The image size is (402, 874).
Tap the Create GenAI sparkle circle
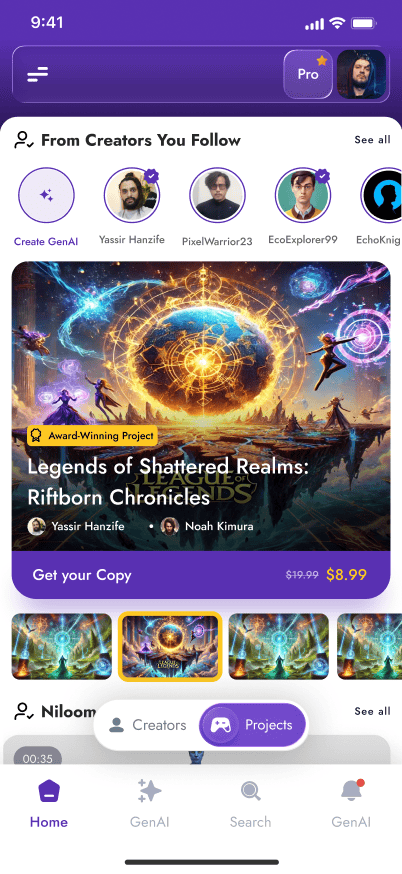pos(46,195)
